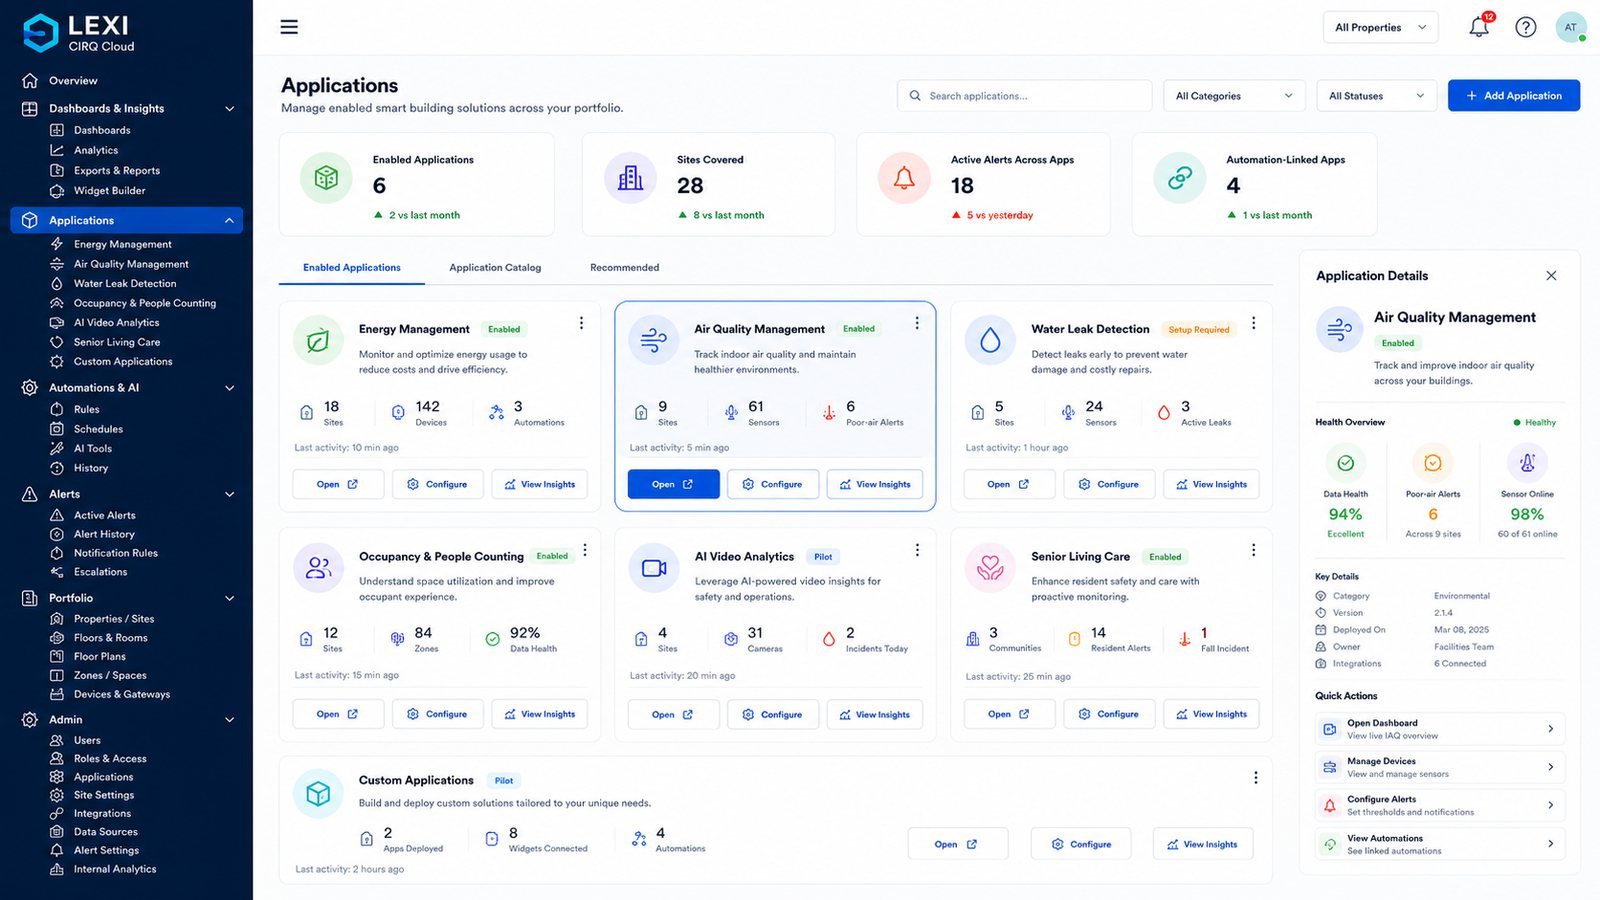Open AI Tools in the sidebar
The height and width of the screenshot is (900, 1600).
click(92, 449)
